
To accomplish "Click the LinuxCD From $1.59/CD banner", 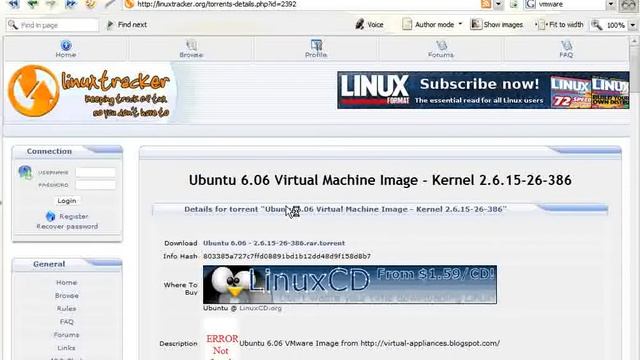I will pyautogui.click(x=350, y=284).
